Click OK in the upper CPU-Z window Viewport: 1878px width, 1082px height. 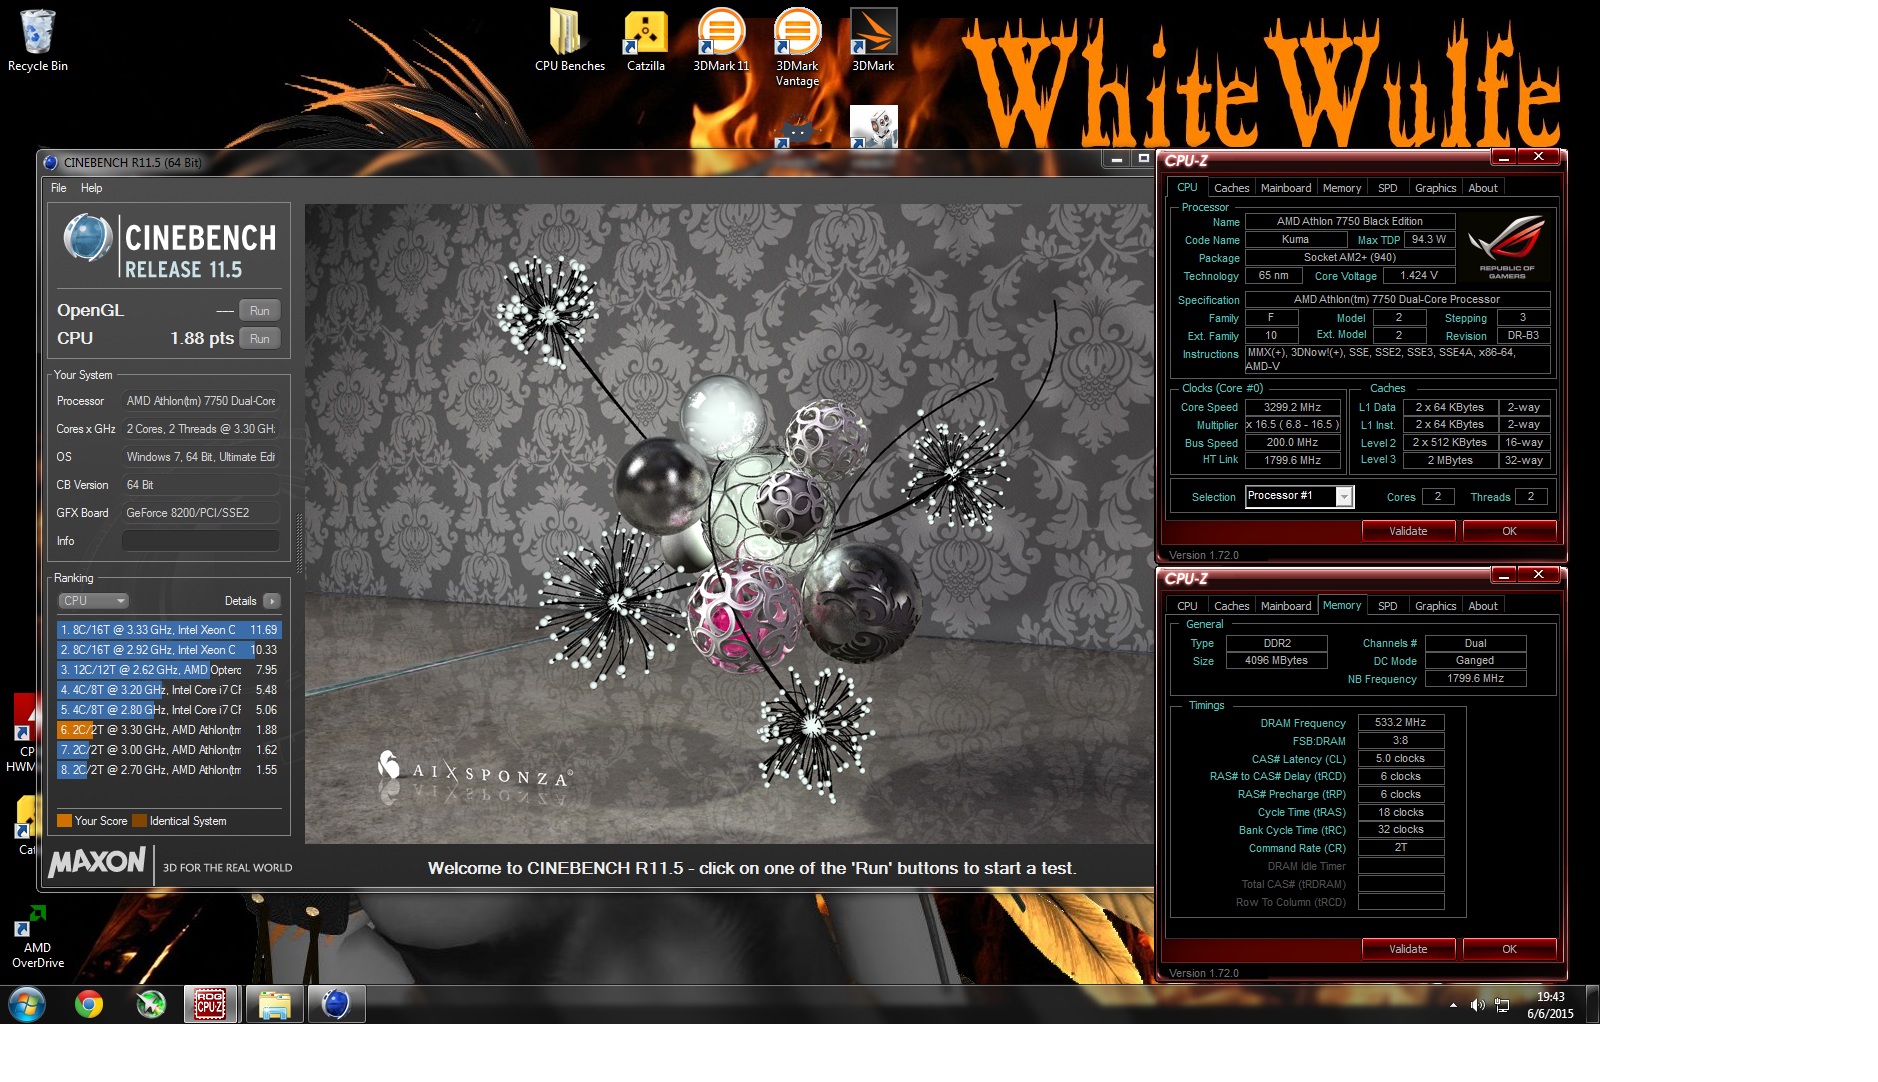pyautogui.click(x=1509, y=531)
